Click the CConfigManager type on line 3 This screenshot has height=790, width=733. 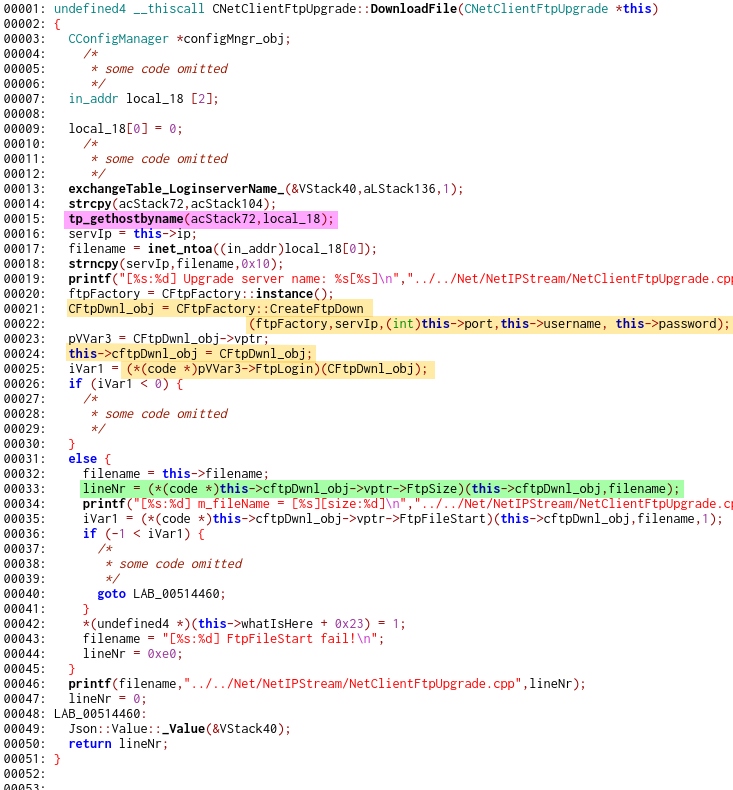pos(118,39)
